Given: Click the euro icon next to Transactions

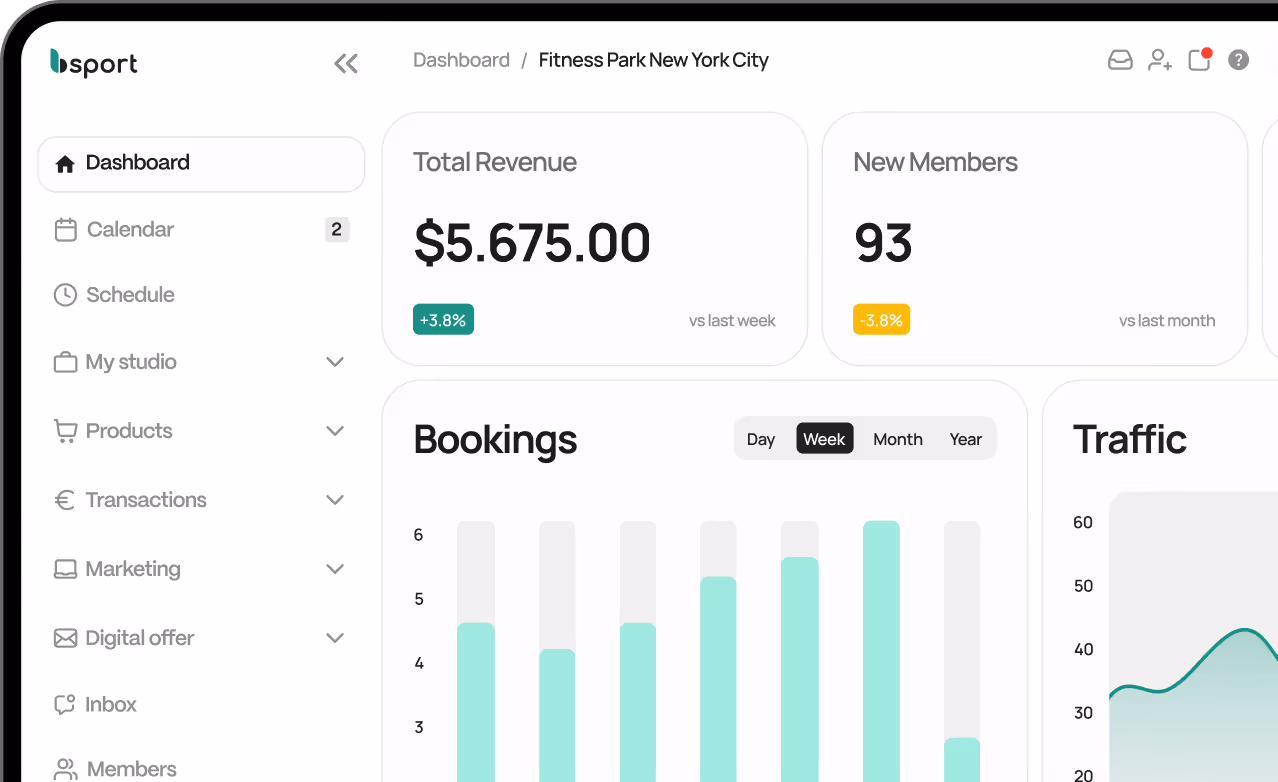Looking at the screenshot, I should pos(65,499).
